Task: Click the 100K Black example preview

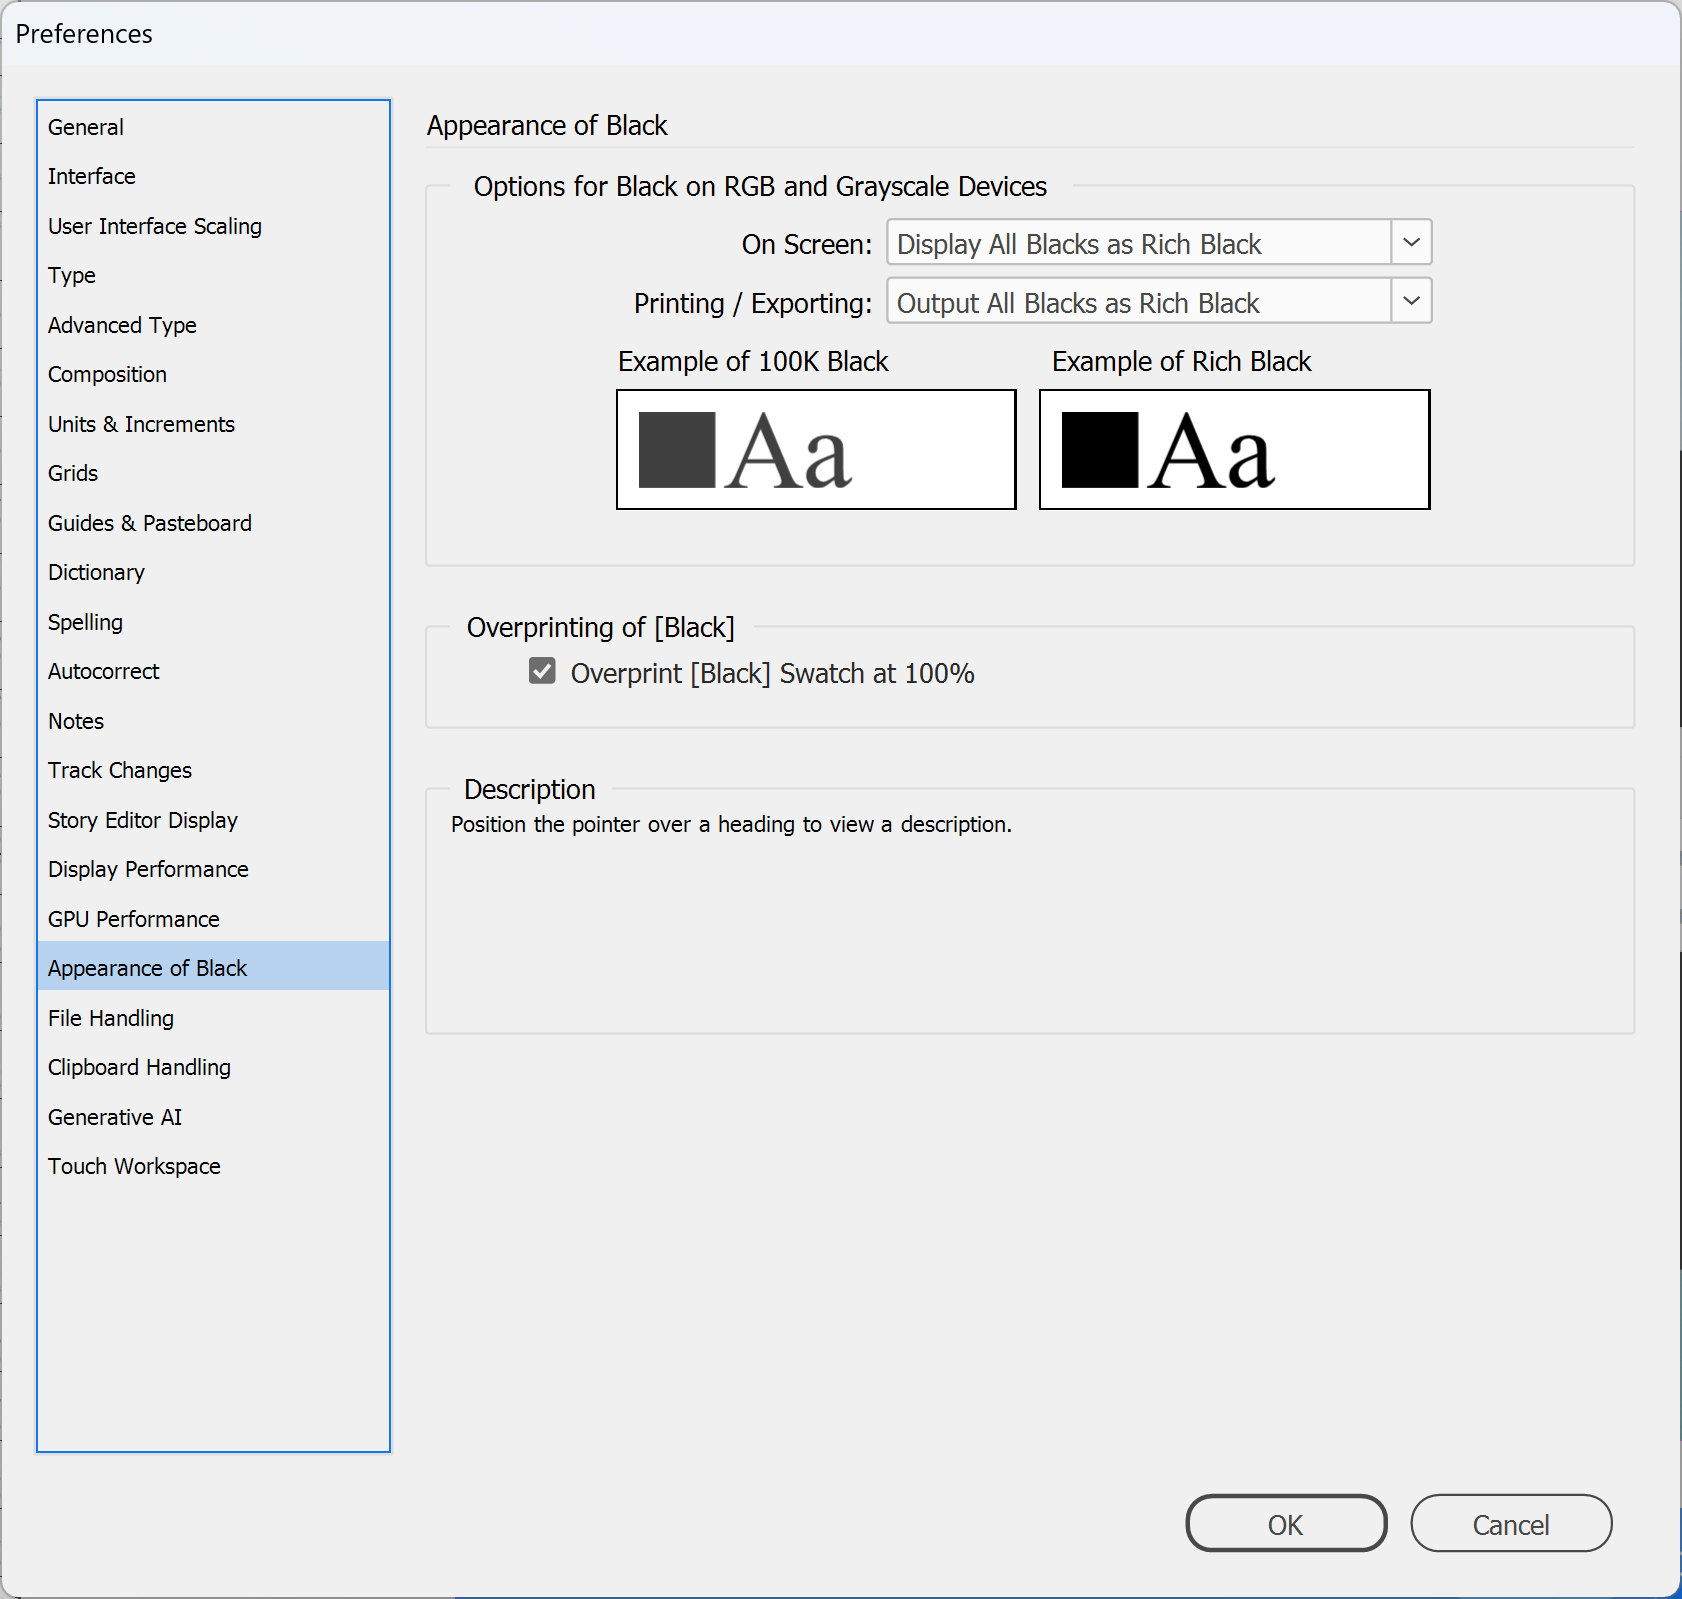Action: click(816, 450)
